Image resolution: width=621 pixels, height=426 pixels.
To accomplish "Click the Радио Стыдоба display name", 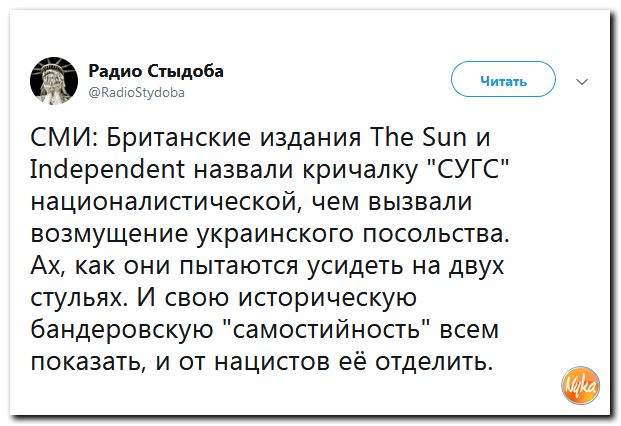I will (x=156, y=71).
